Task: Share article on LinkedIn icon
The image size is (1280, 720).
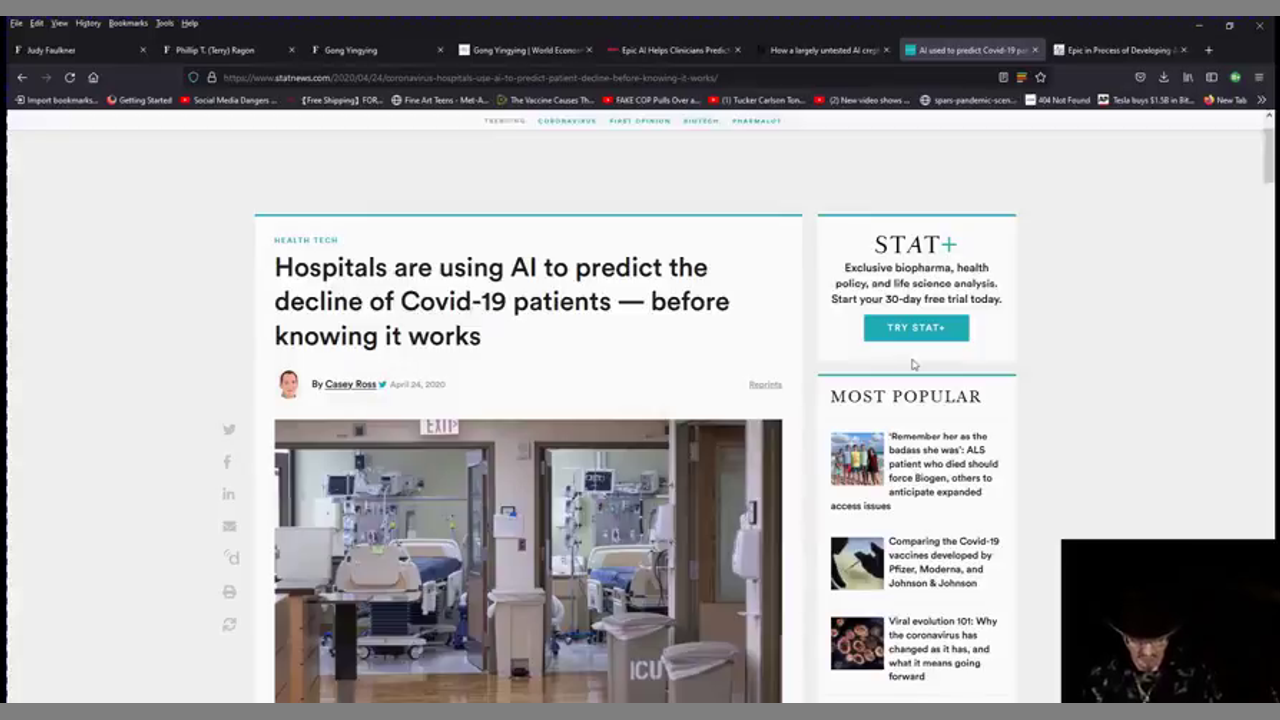Action: [229, 494]
